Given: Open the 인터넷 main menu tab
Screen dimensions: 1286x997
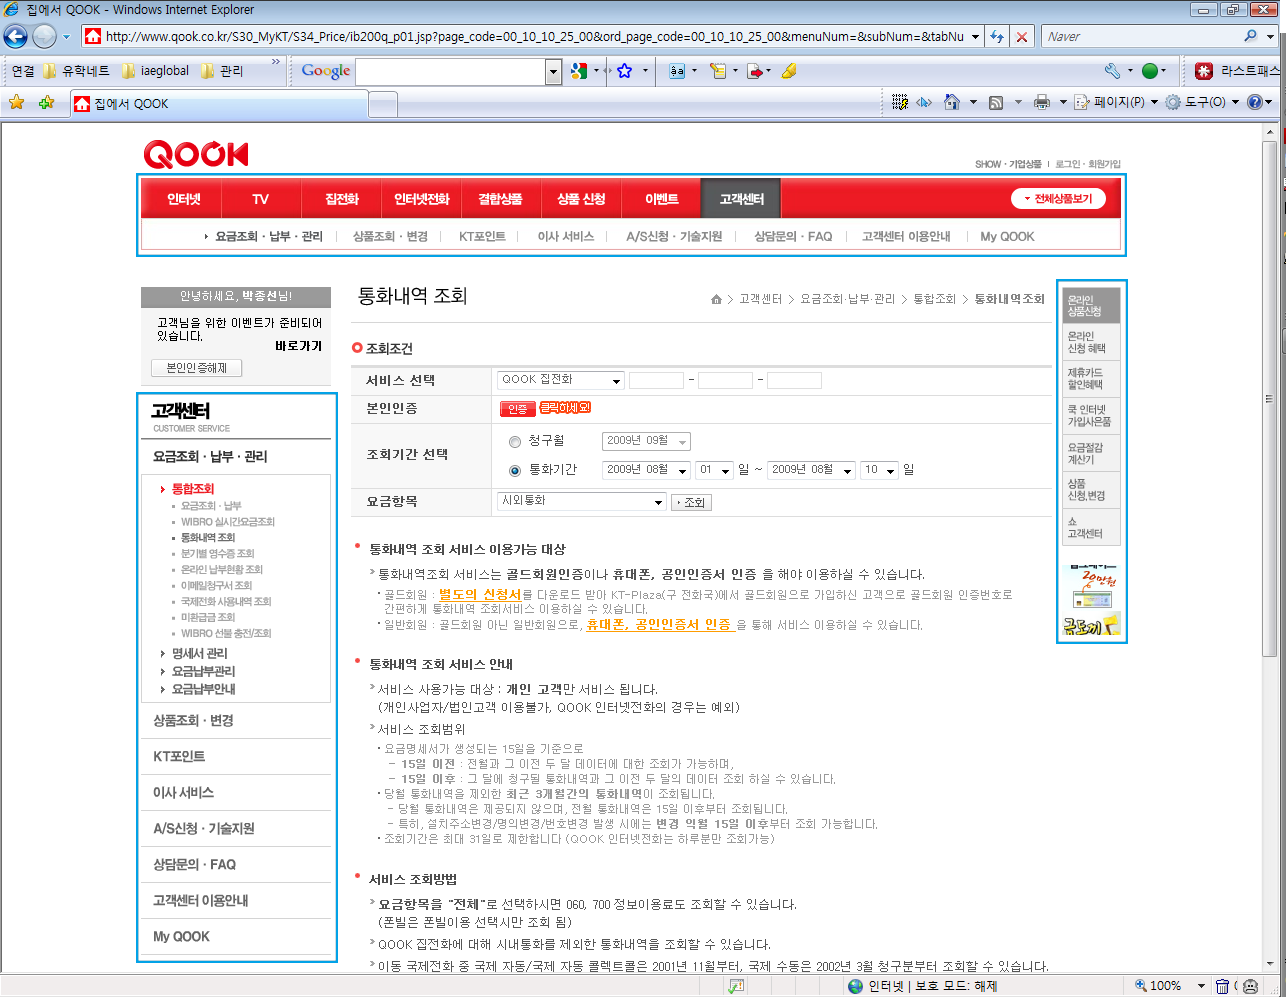Looking at the screenshot, I should [x=183, y=199].
